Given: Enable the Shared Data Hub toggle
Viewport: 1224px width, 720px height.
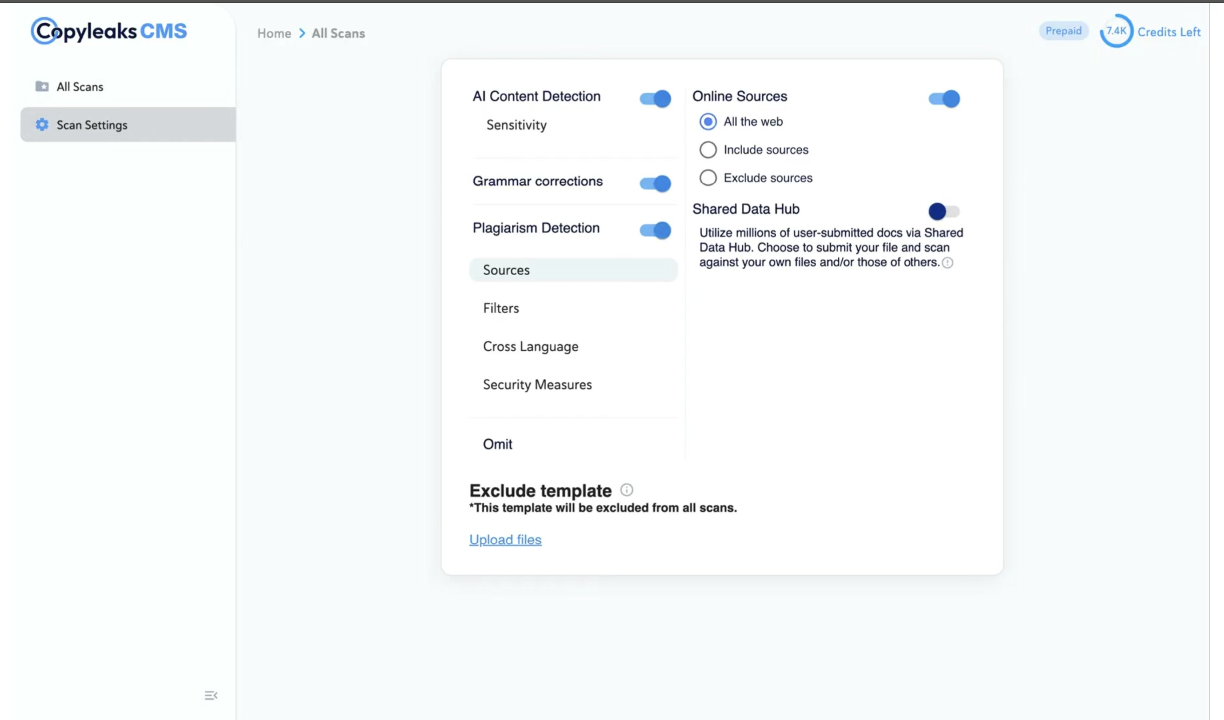Looking at the screenshot, I should (944, 211).
